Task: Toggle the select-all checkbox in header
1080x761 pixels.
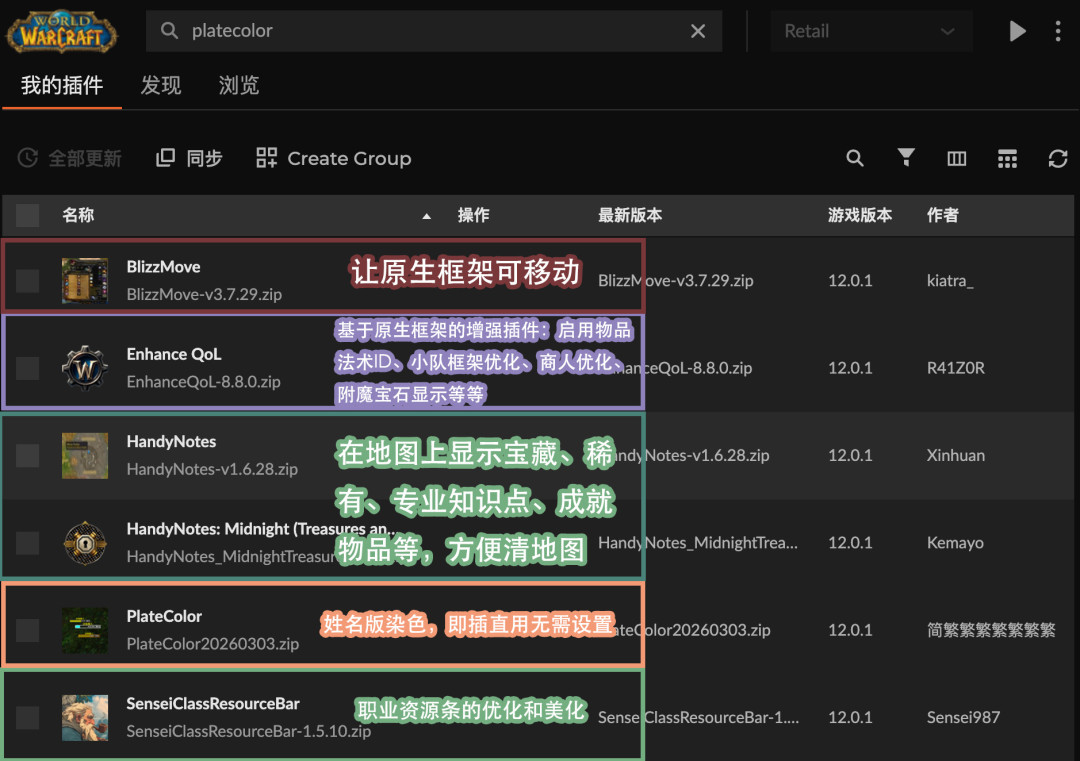Action: click(28, 216)
